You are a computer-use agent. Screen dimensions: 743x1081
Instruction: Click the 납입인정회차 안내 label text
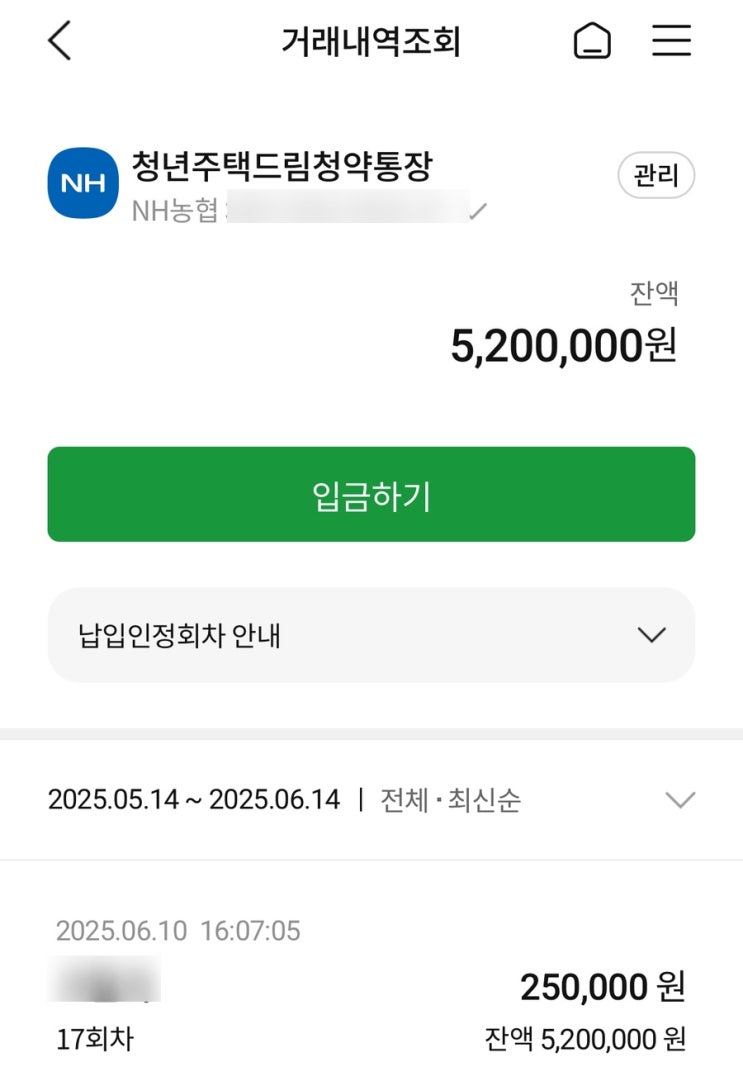[179, 636]
